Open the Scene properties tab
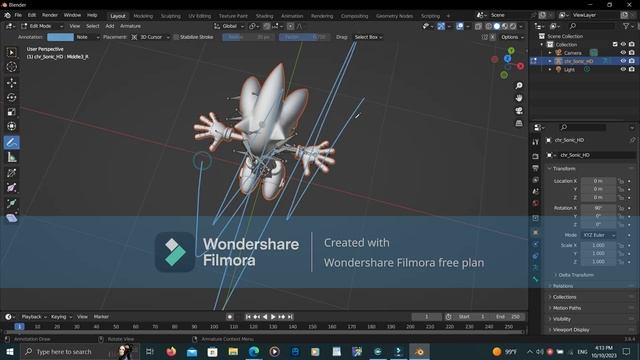 coord(536,191)
